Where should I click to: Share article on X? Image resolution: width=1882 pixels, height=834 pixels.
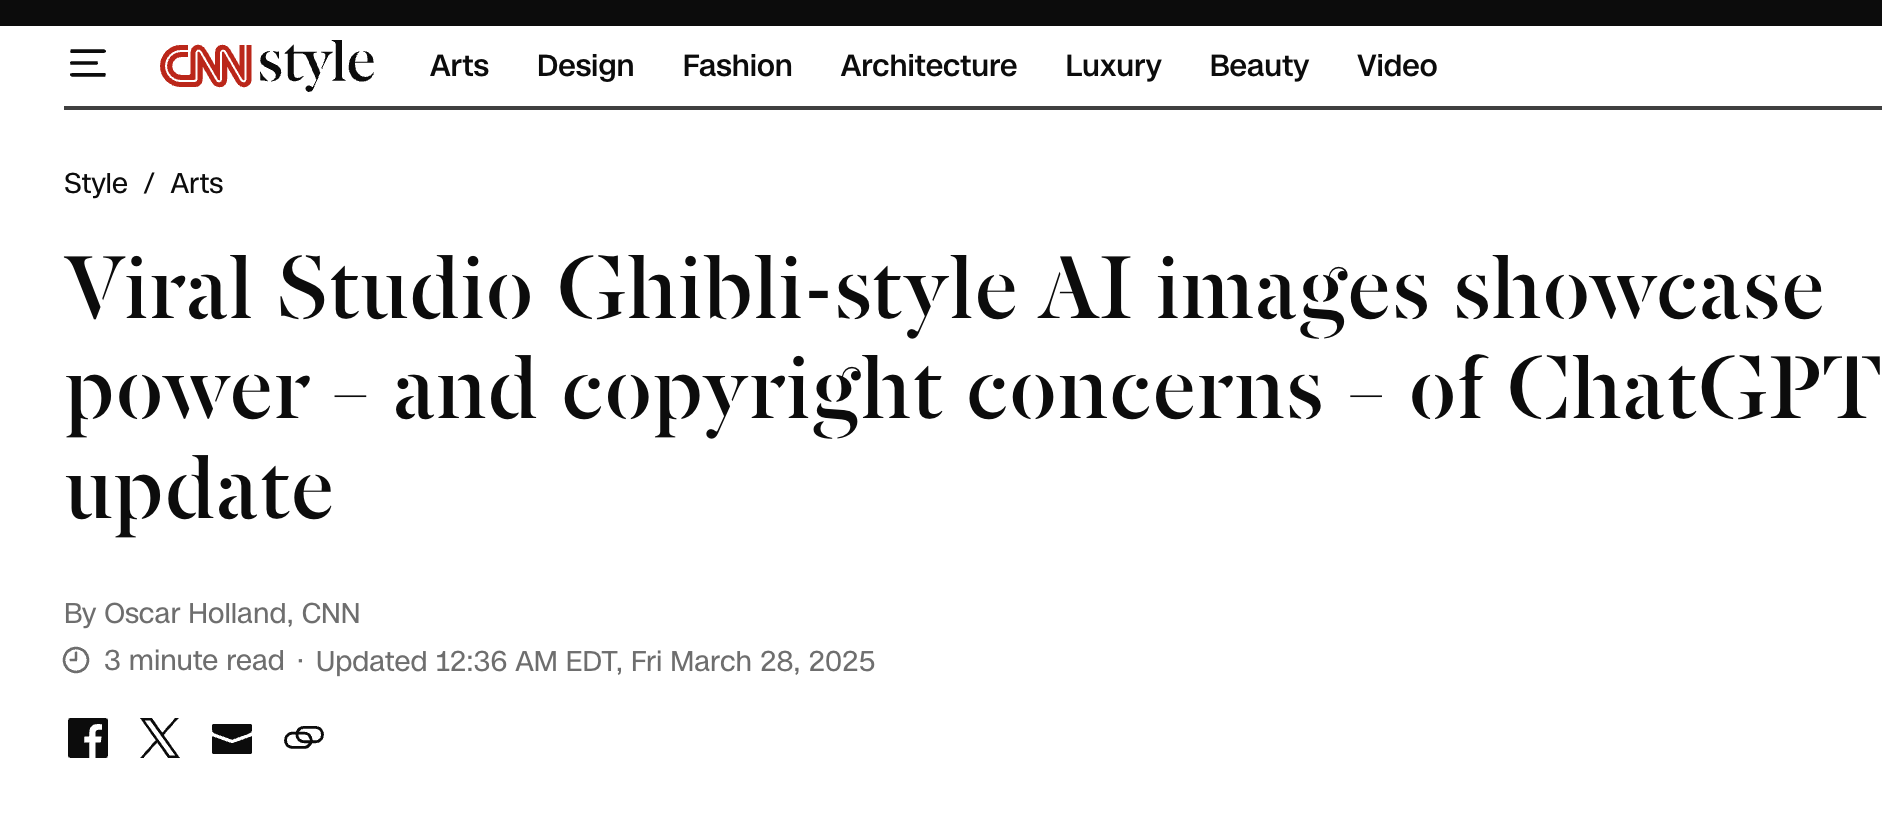pos(160,738)
